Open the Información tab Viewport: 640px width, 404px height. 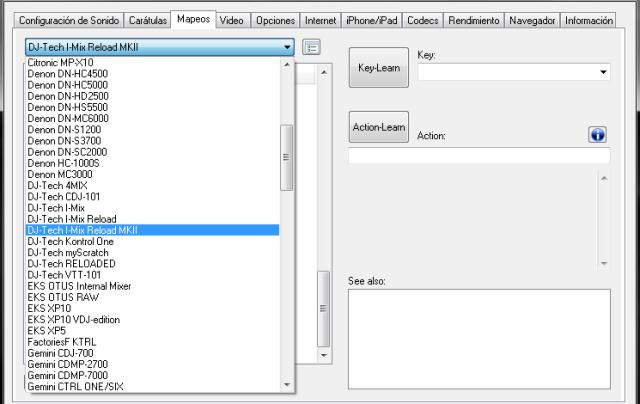click(589, 20)
